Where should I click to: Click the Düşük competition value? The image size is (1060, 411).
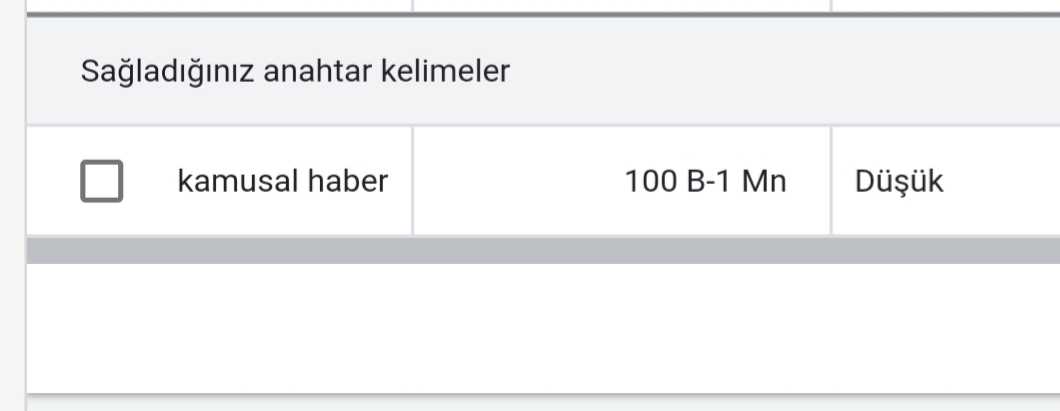pos(898,181)
